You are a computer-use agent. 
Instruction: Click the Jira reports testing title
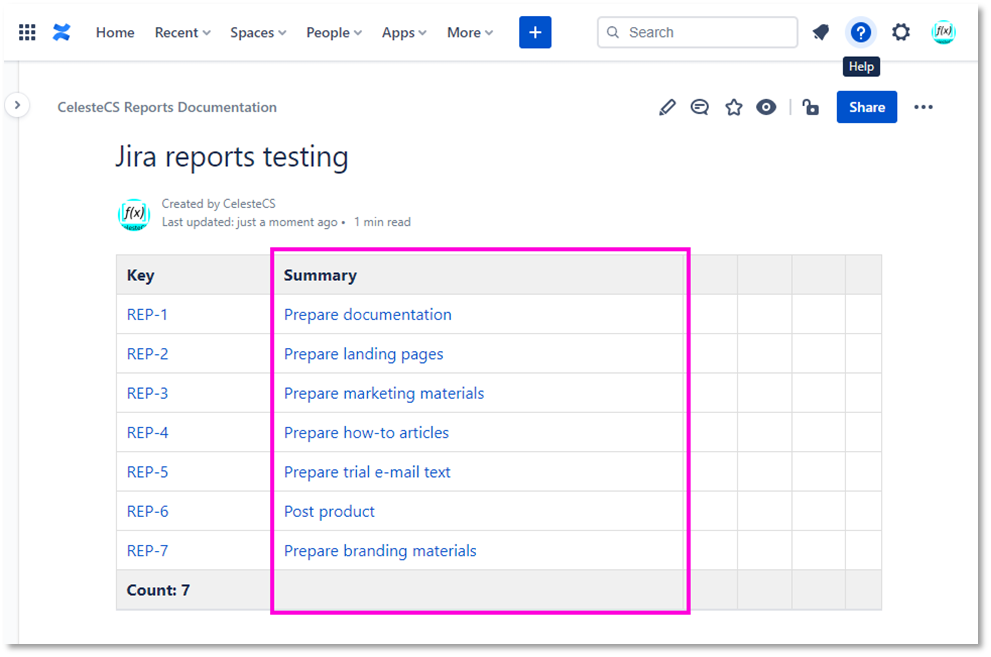pos(231,157)
